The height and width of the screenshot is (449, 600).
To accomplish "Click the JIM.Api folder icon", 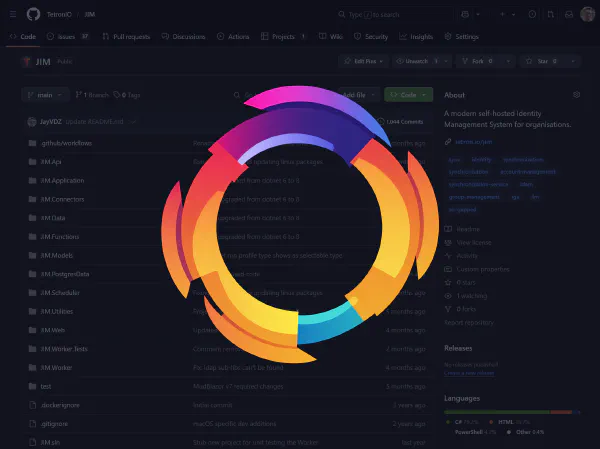I will [32, 161].
